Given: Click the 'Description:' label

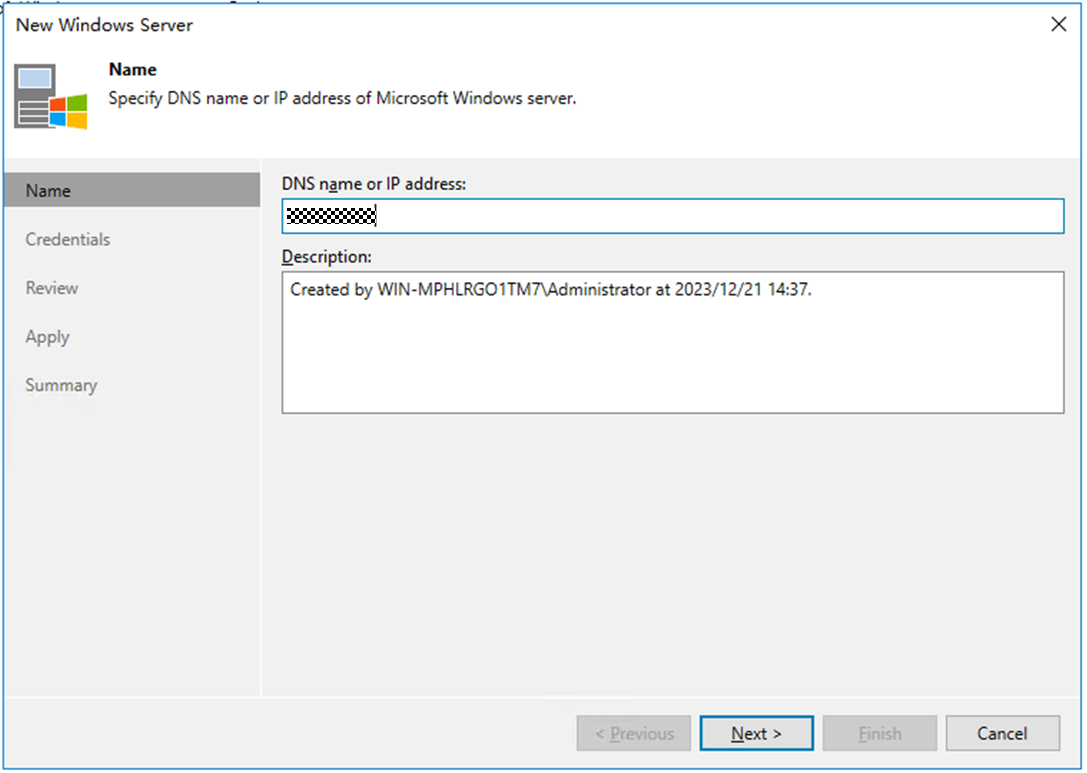Looking at the screenshot, I should [326, 256].
